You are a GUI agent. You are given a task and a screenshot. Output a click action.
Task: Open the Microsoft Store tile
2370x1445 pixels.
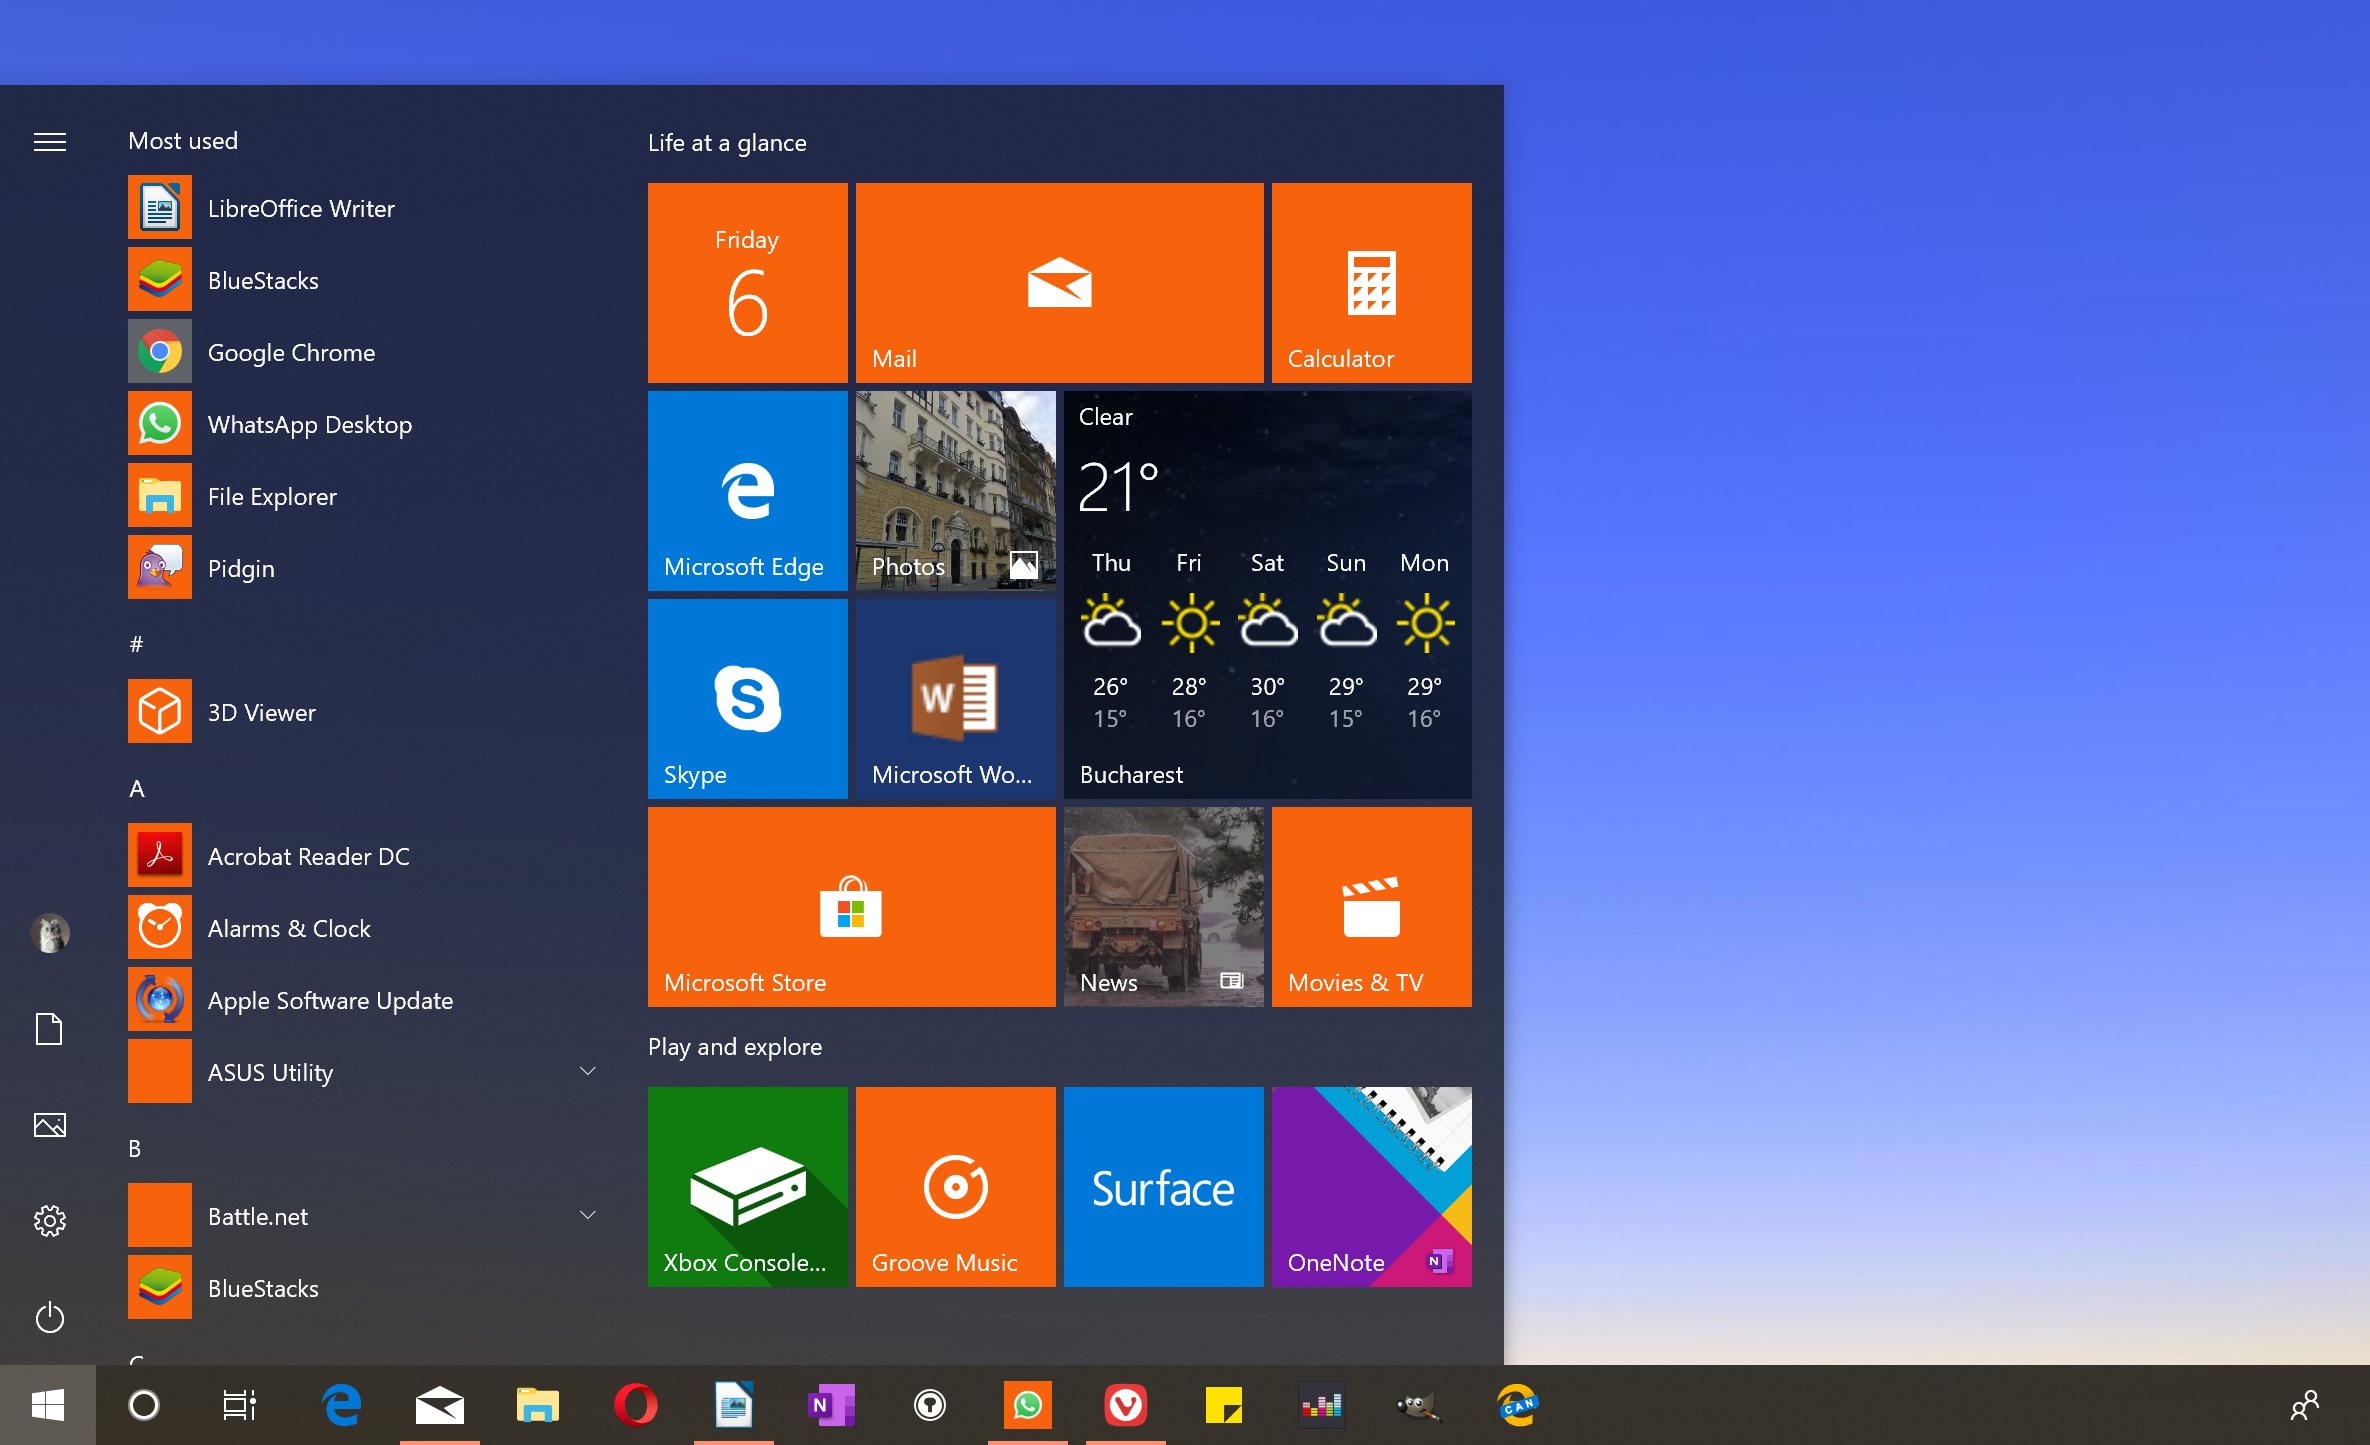[x=852, y=907]
